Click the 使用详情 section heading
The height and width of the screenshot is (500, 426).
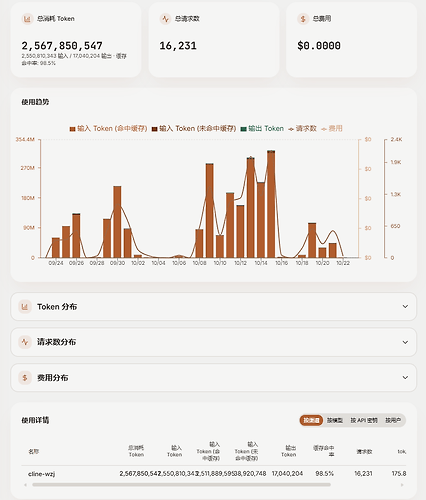(35, 420)
